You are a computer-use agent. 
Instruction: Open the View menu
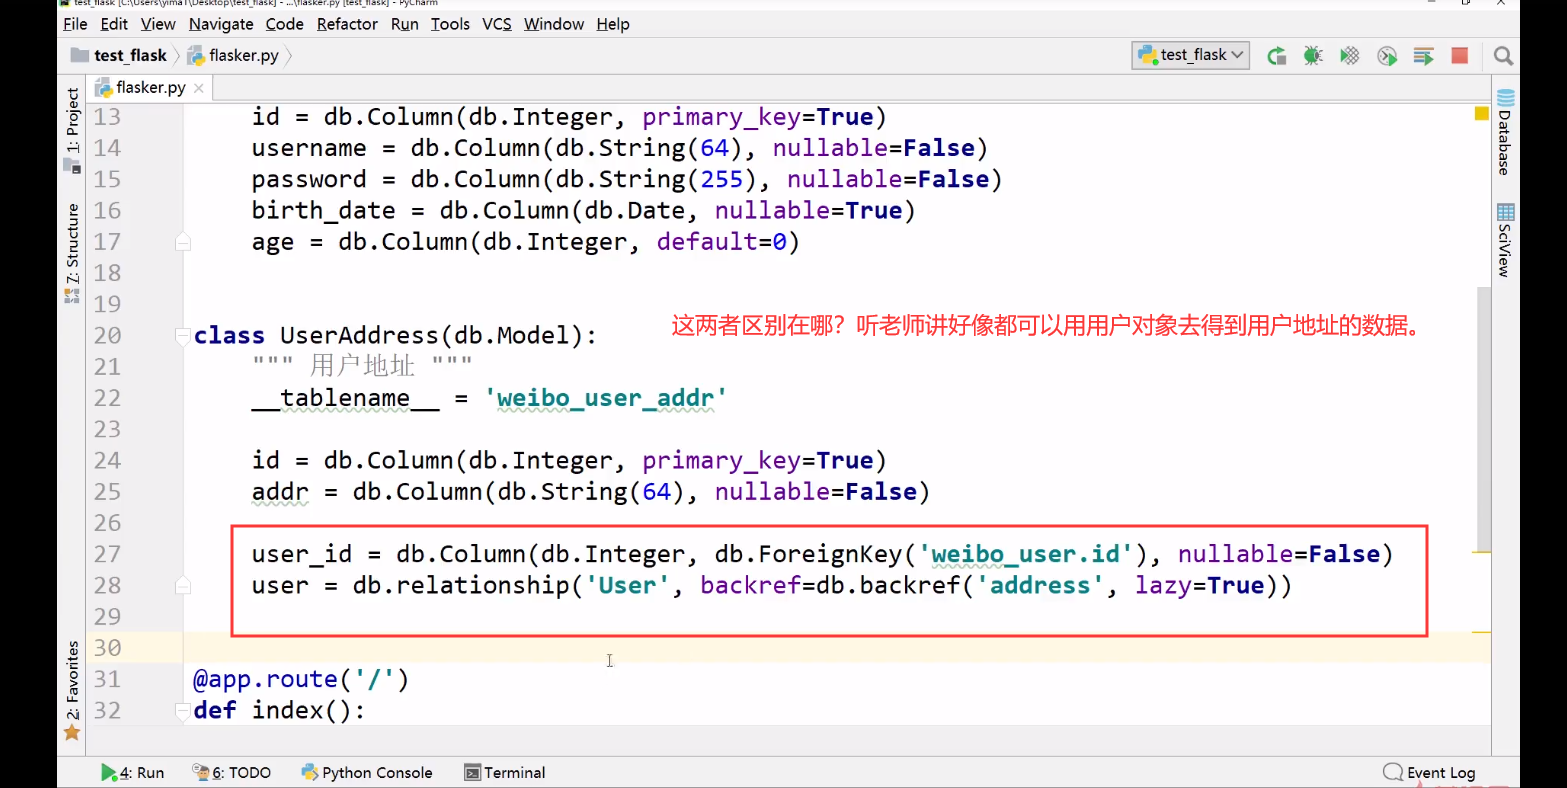coord(158,24)
